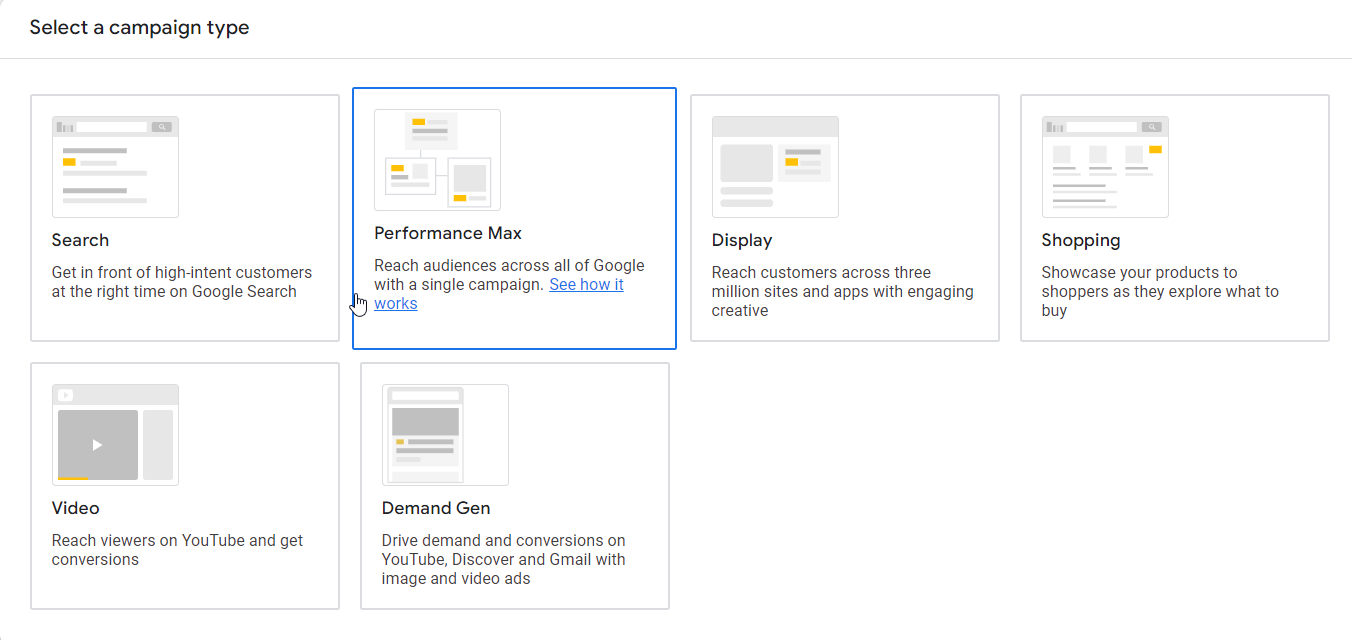Screen dimensions: 1352x640
Task: Pick the Demand Gen campaign title
Action: click(436, 508)
